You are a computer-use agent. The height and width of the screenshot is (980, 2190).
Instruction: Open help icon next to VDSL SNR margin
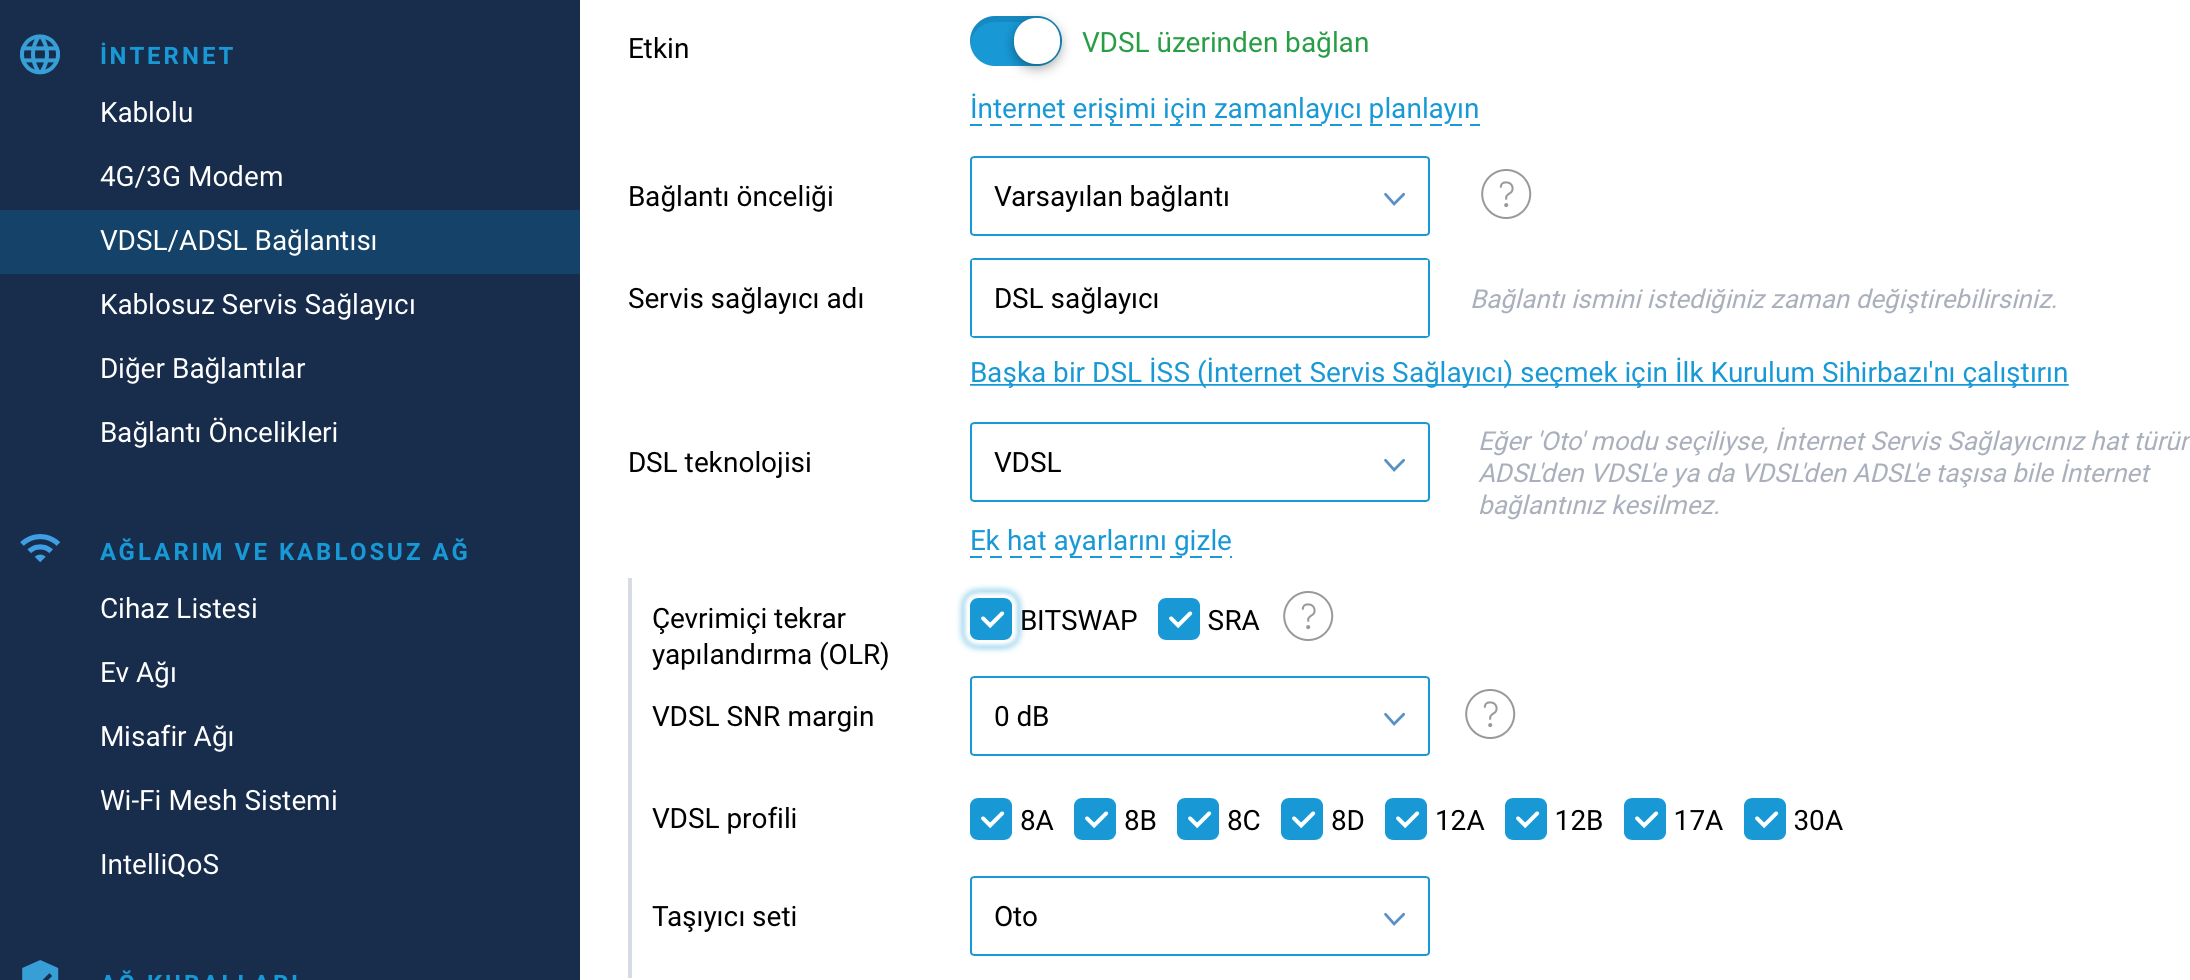coord(1490,715)
